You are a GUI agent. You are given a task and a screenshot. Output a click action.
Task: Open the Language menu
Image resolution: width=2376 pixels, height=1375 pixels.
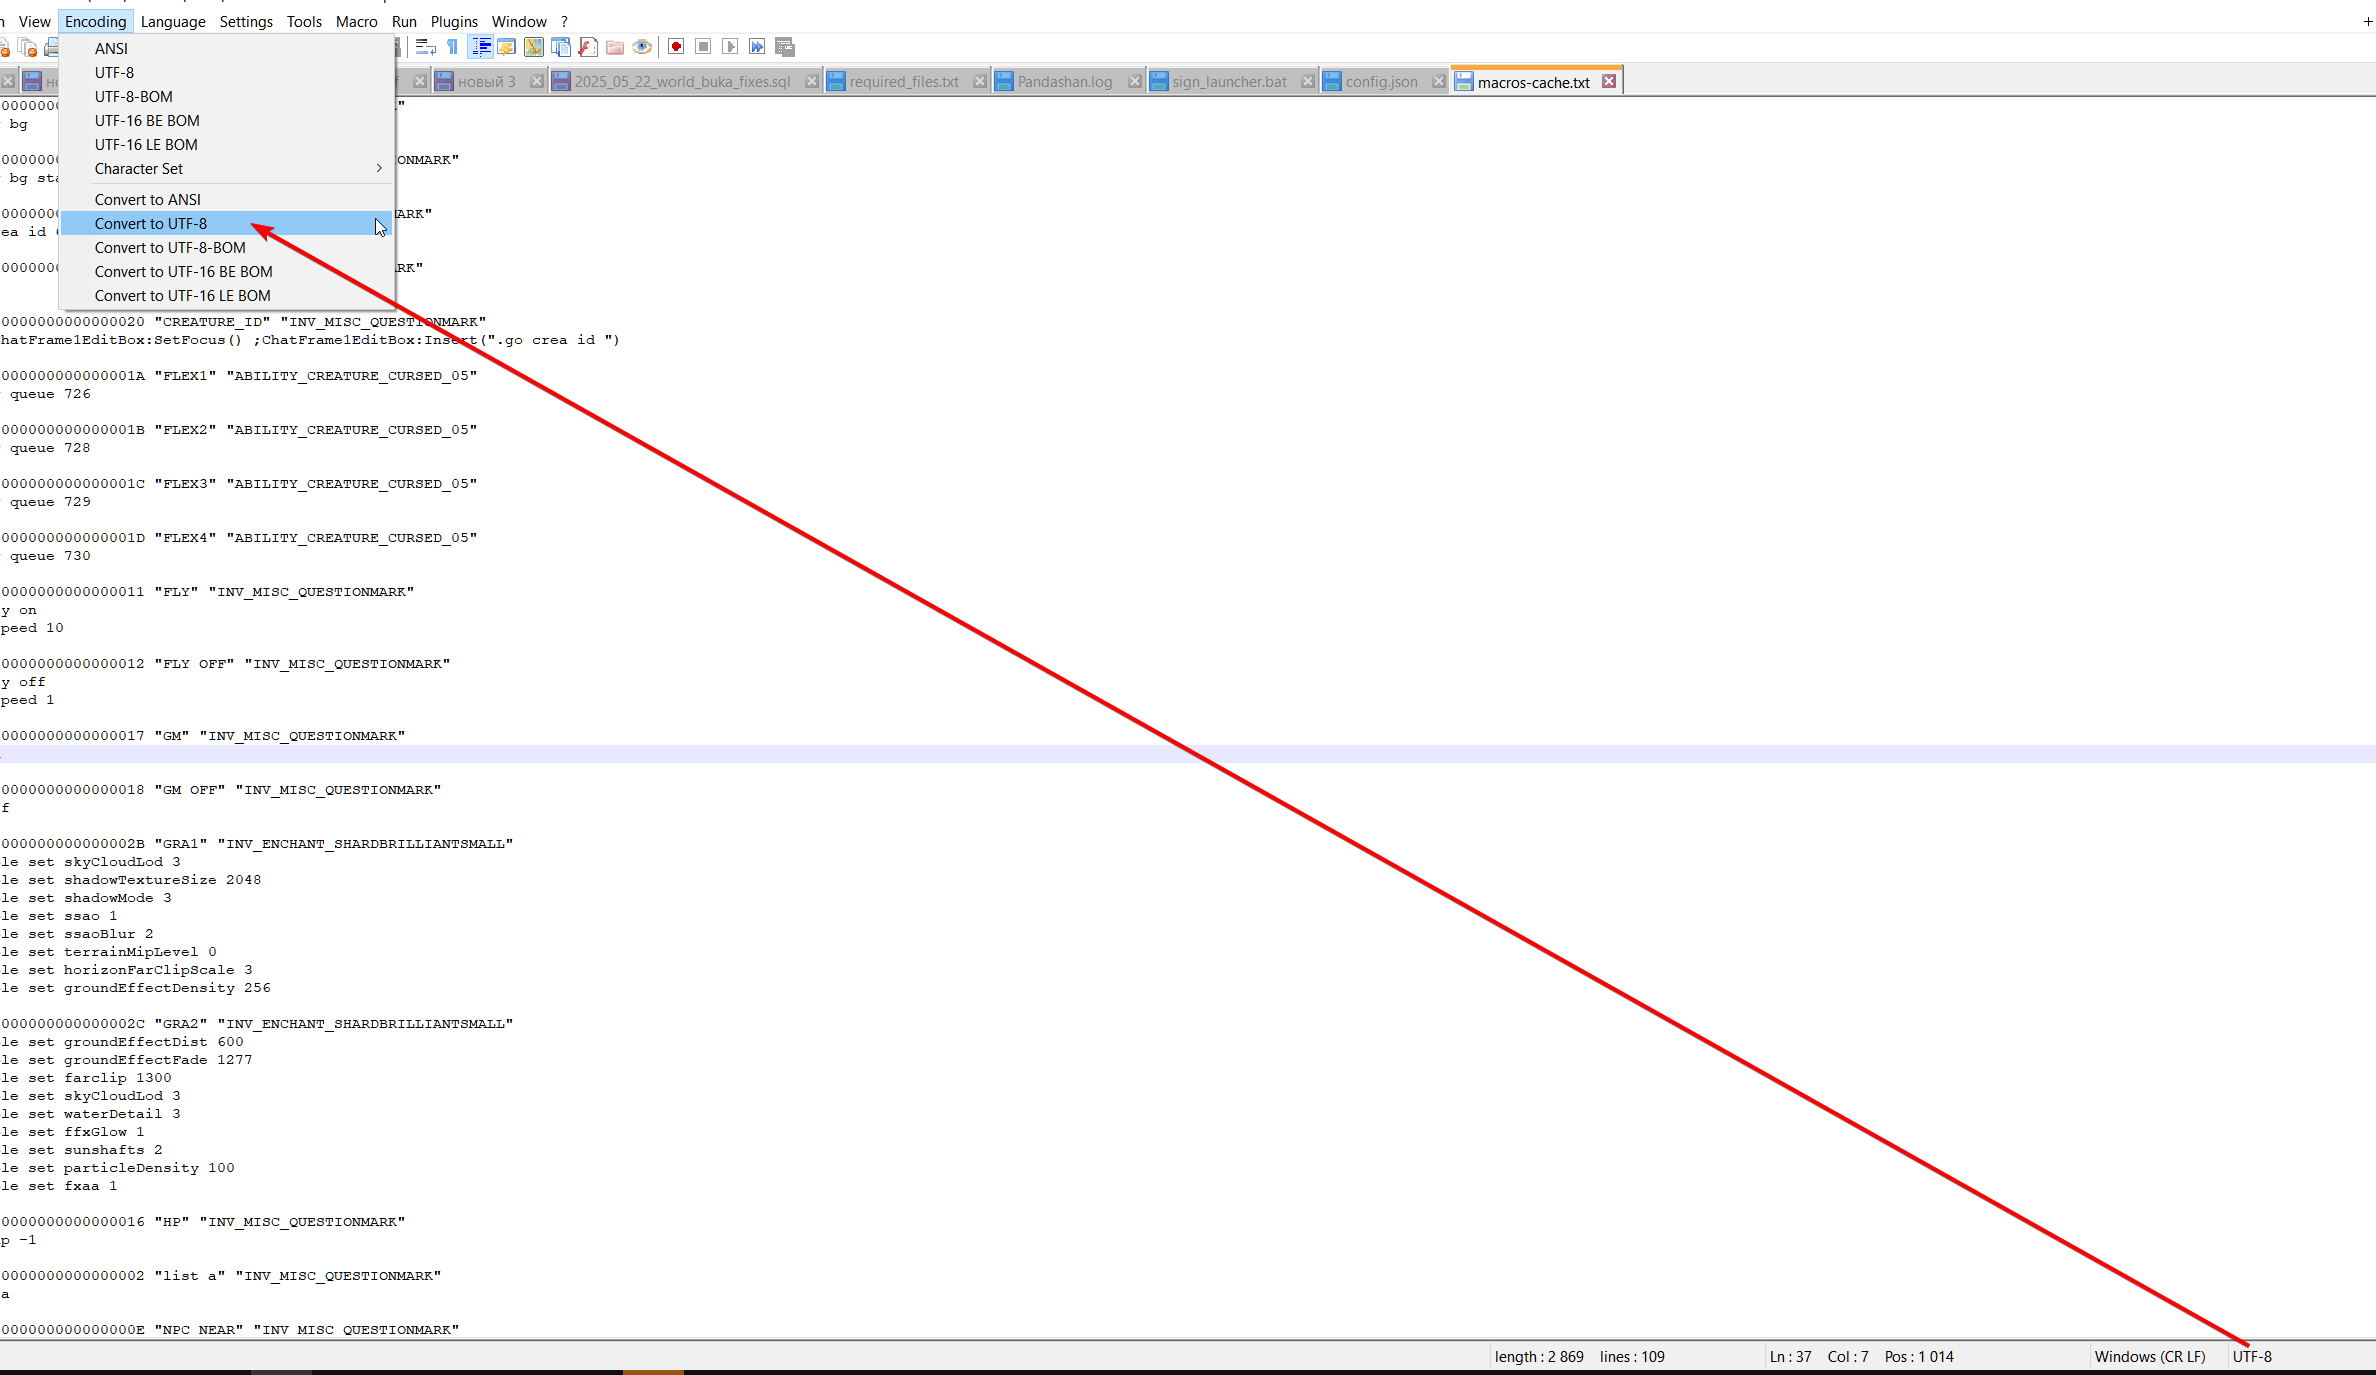(x=173, y=21)
